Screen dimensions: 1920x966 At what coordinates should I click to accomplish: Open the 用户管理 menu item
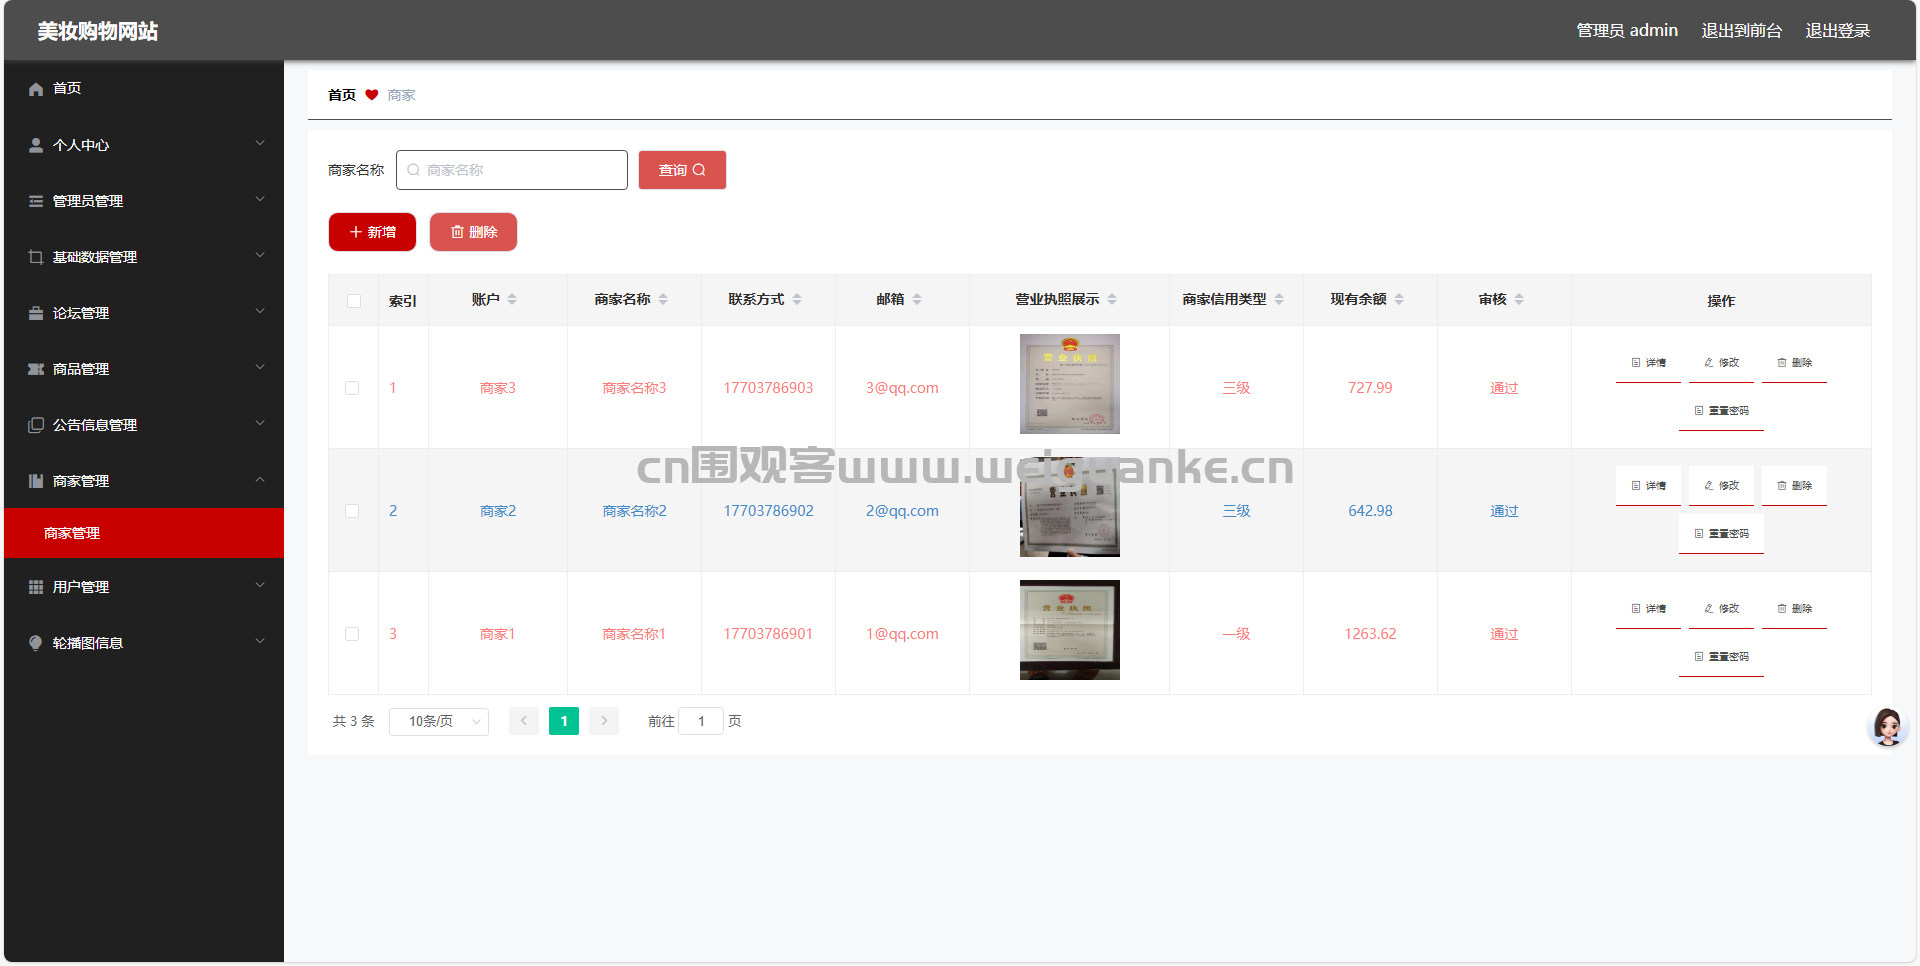point(144,587)
